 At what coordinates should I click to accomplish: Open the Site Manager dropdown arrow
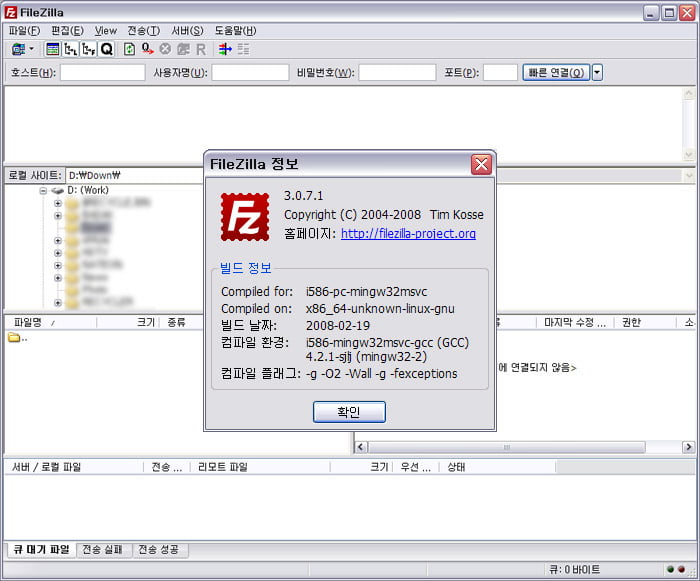point(32,49)
